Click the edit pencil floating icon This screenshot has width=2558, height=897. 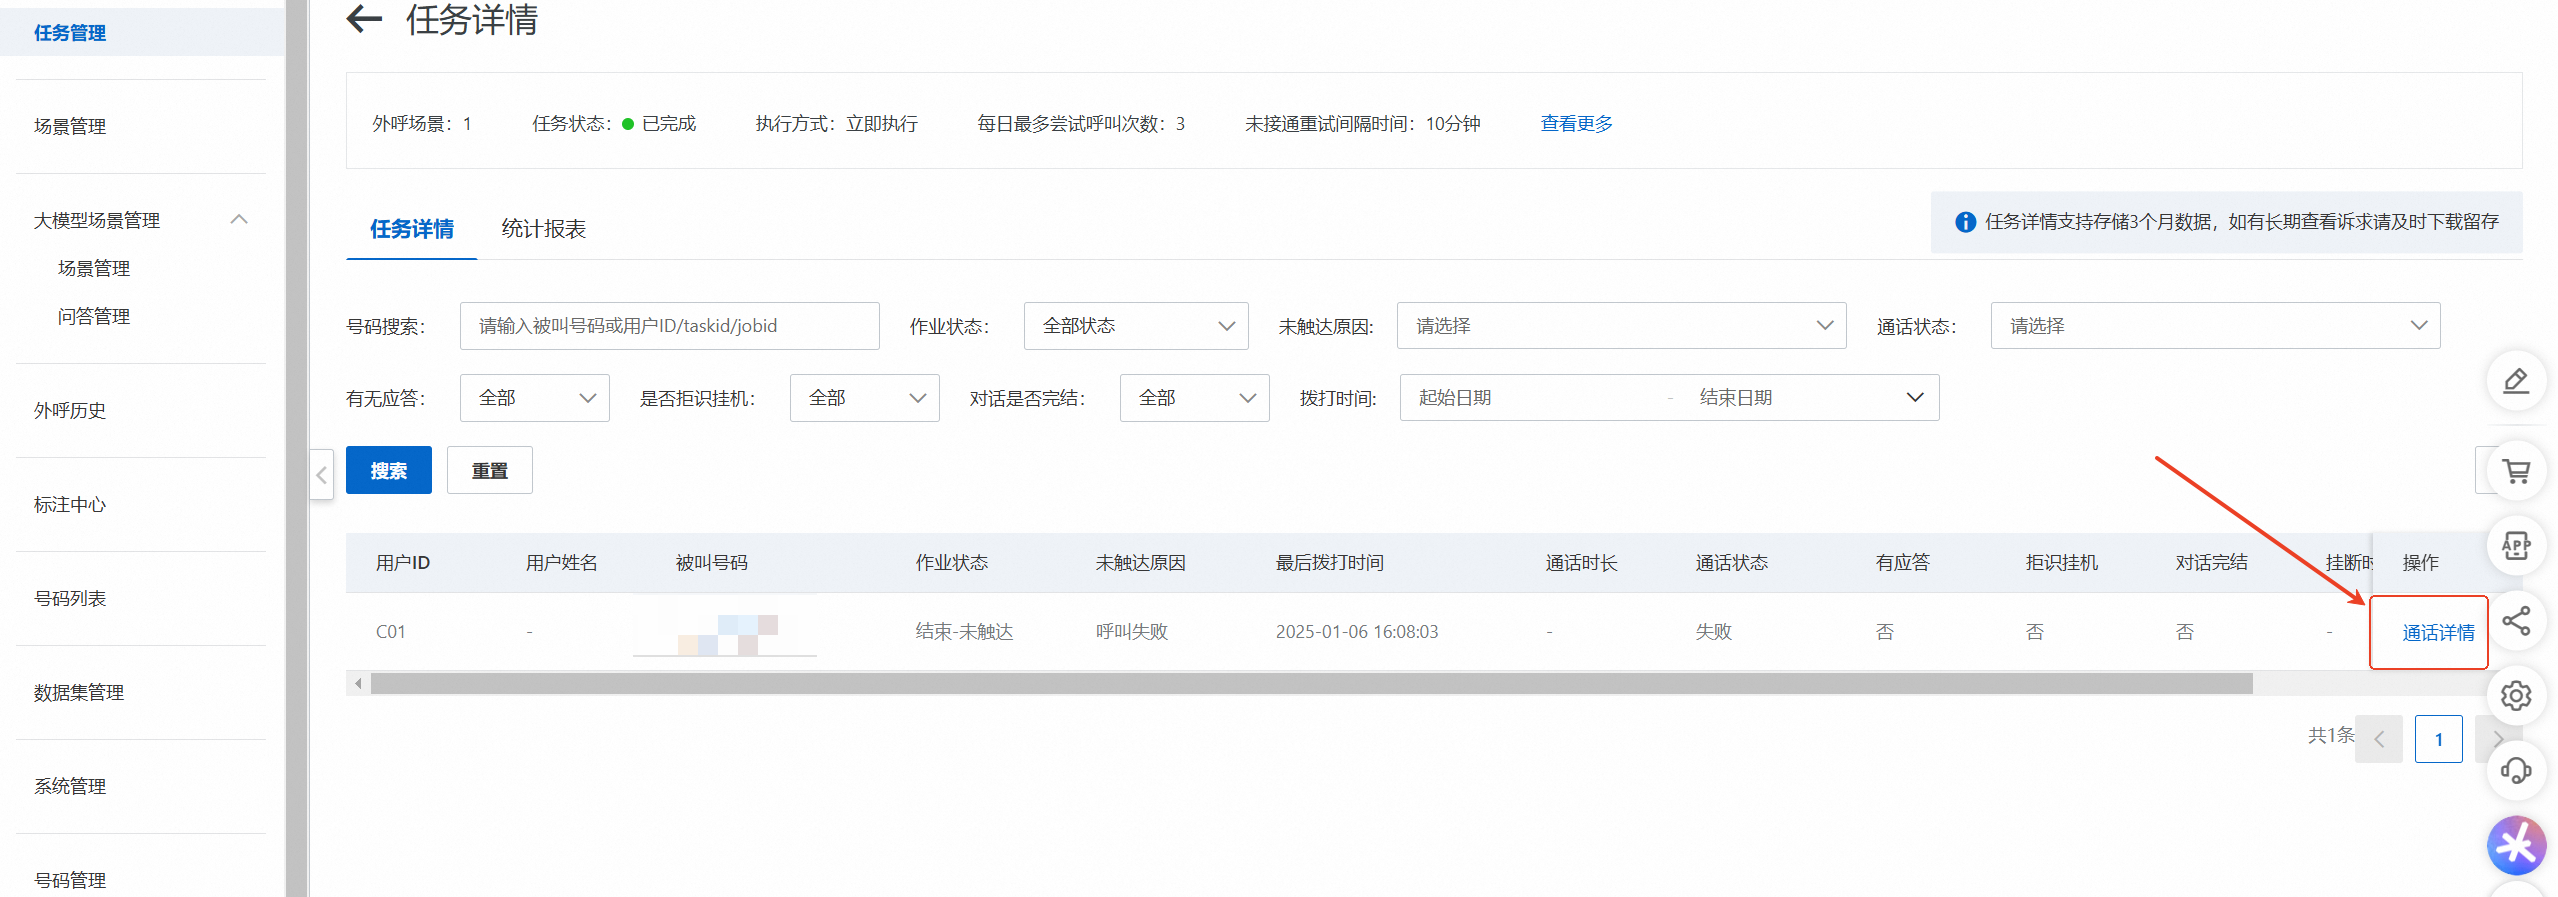tap(2516, 381)
